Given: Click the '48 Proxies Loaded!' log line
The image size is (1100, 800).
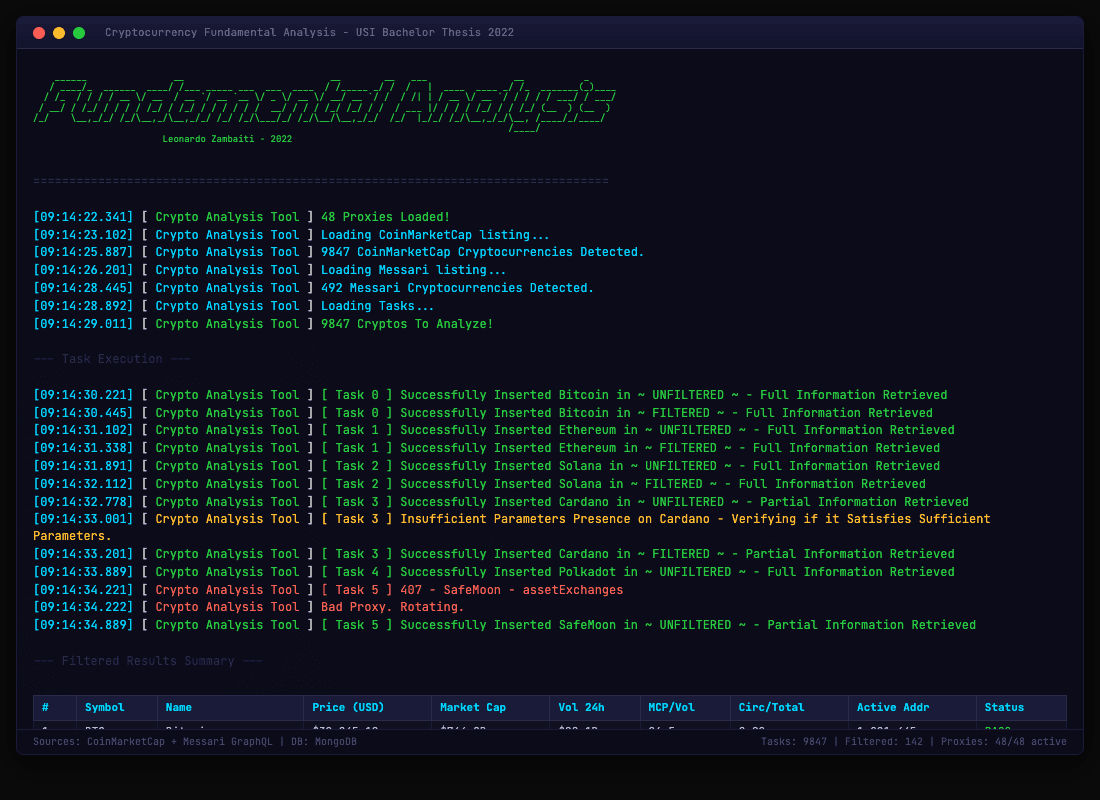Looking at the screenshot, I should tap(385, 217).
